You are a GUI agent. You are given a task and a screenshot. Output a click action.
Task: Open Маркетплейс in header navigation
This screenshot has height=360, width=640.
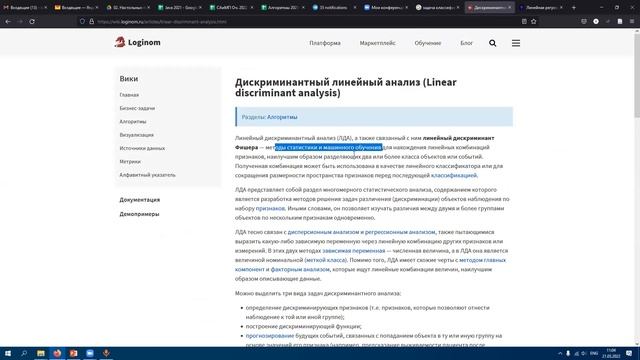point(378,43)
